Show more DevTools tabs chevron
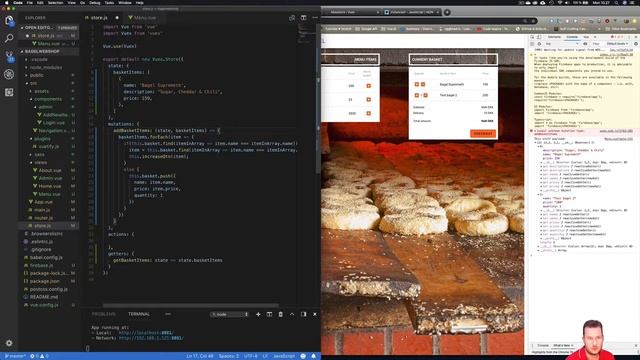The height and width of the screenshot is (360, 640). coord(595,37)
